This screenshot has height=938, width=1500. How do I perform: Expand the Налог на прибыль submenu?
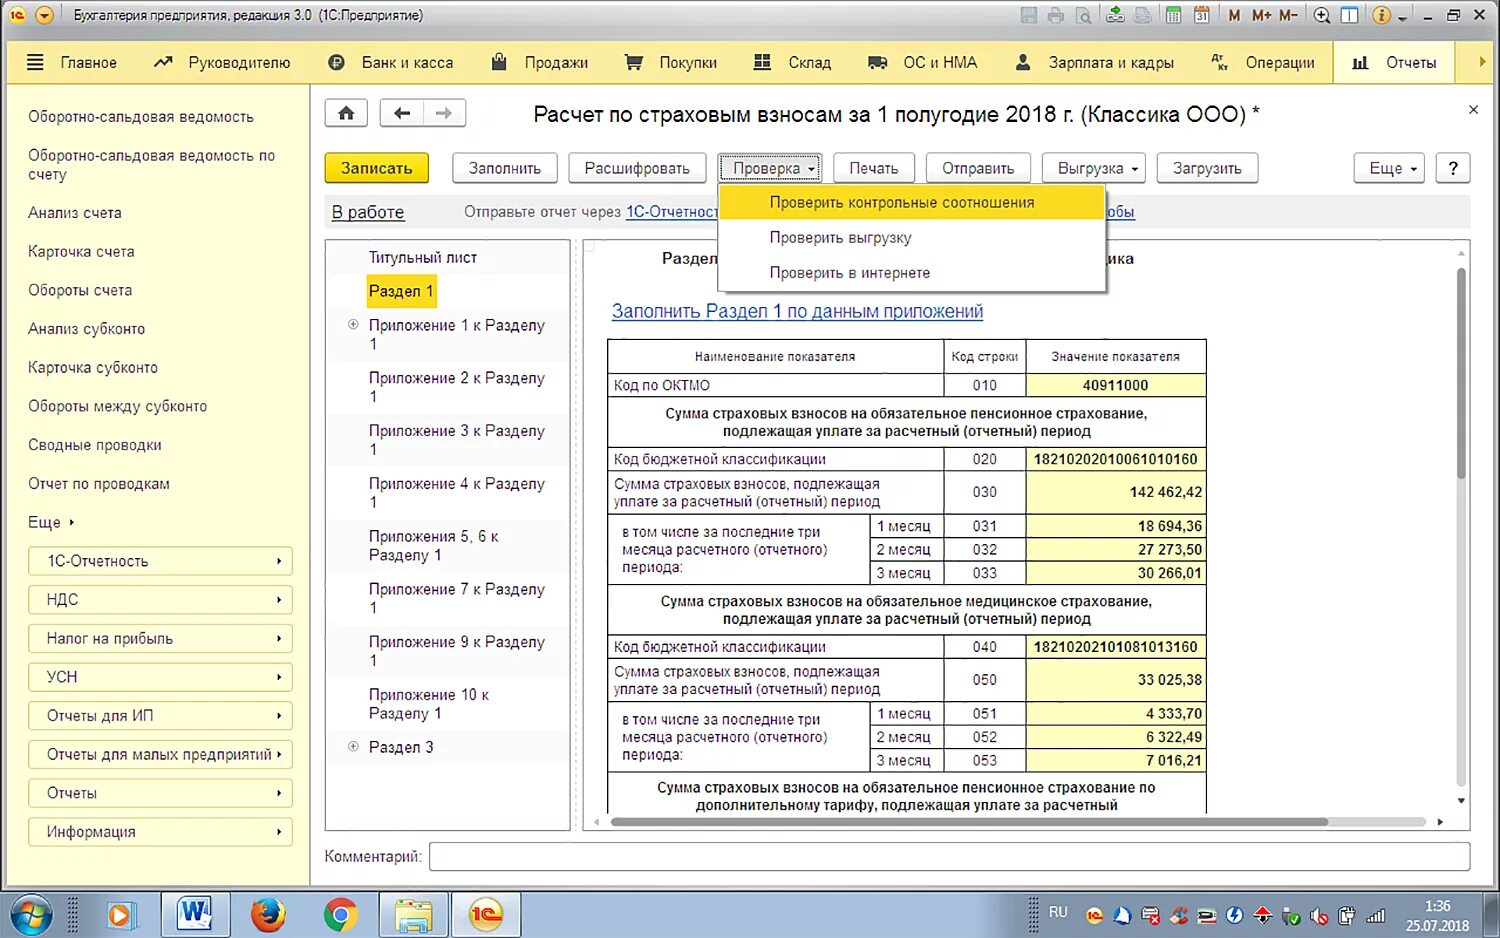[x=160, y=638]
